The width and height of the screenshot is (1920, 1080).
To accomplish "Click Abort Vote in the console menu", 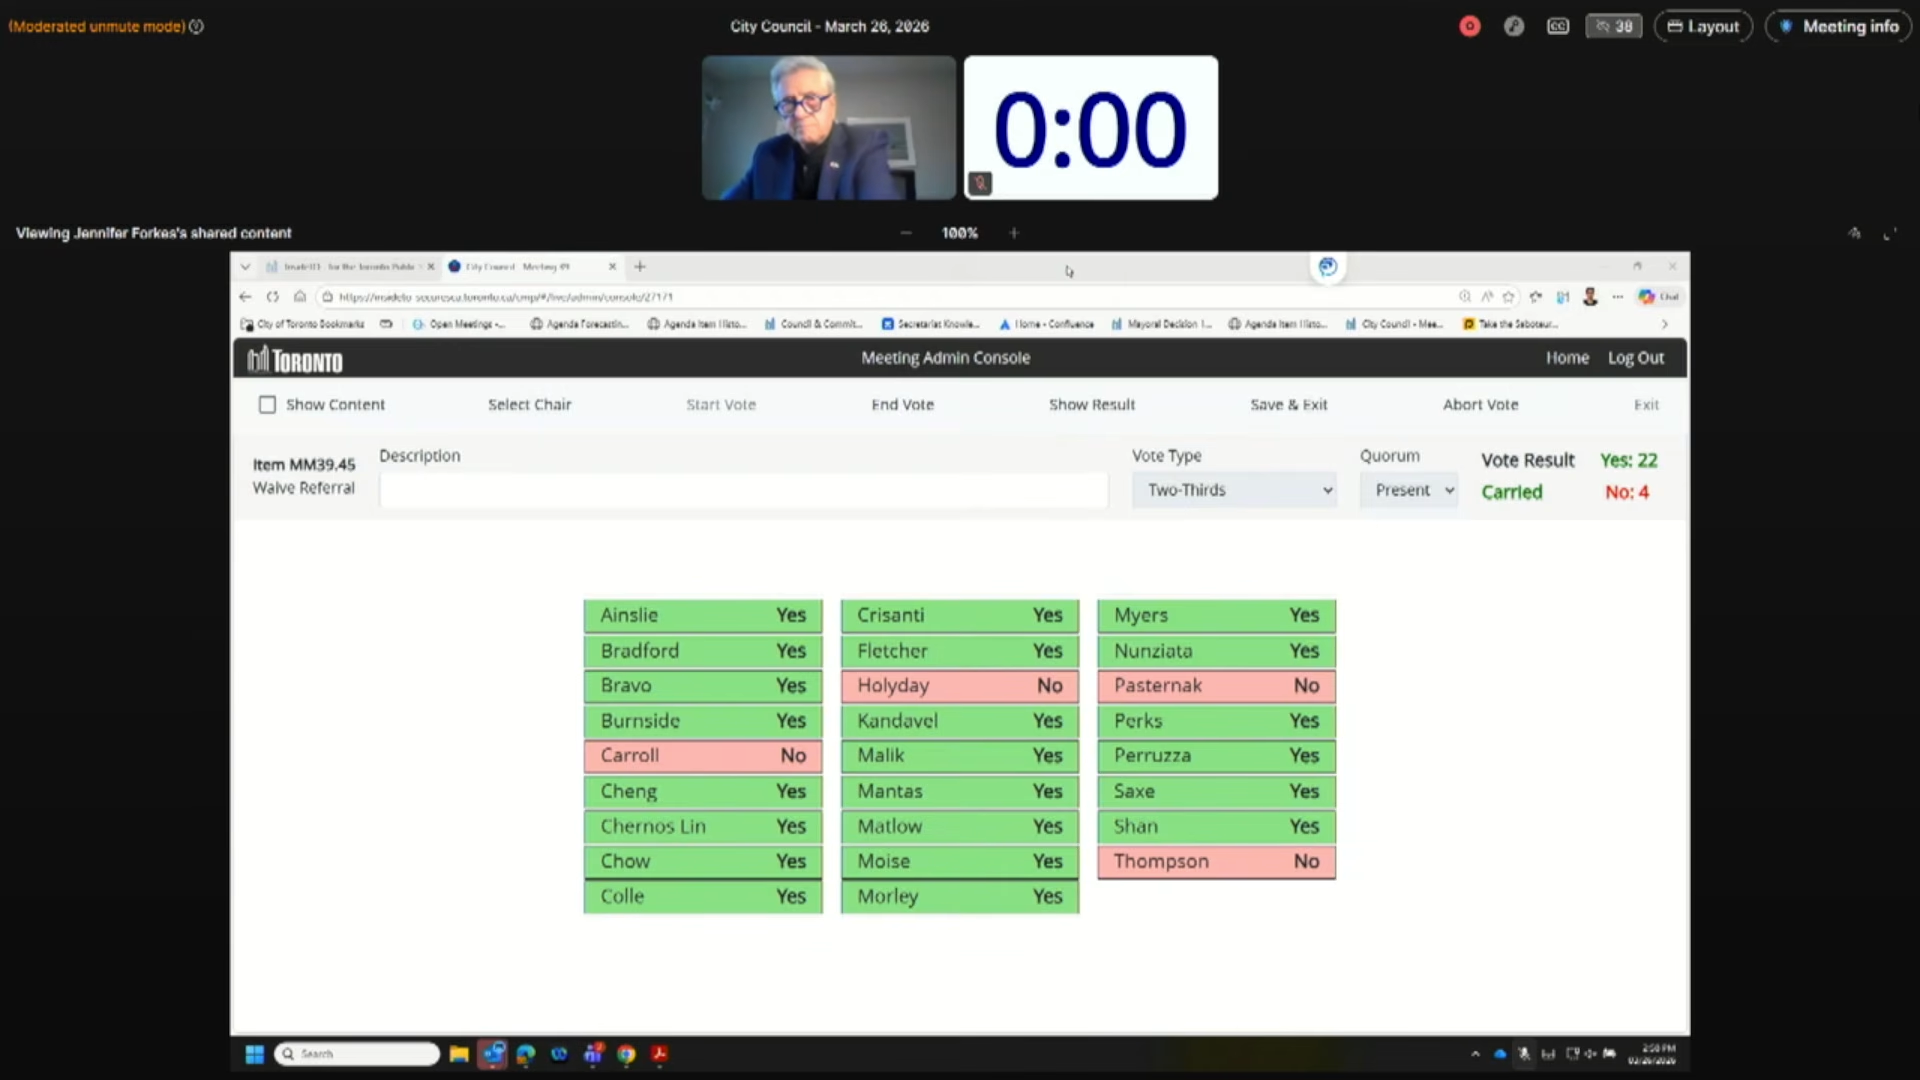I will 1480,405.
